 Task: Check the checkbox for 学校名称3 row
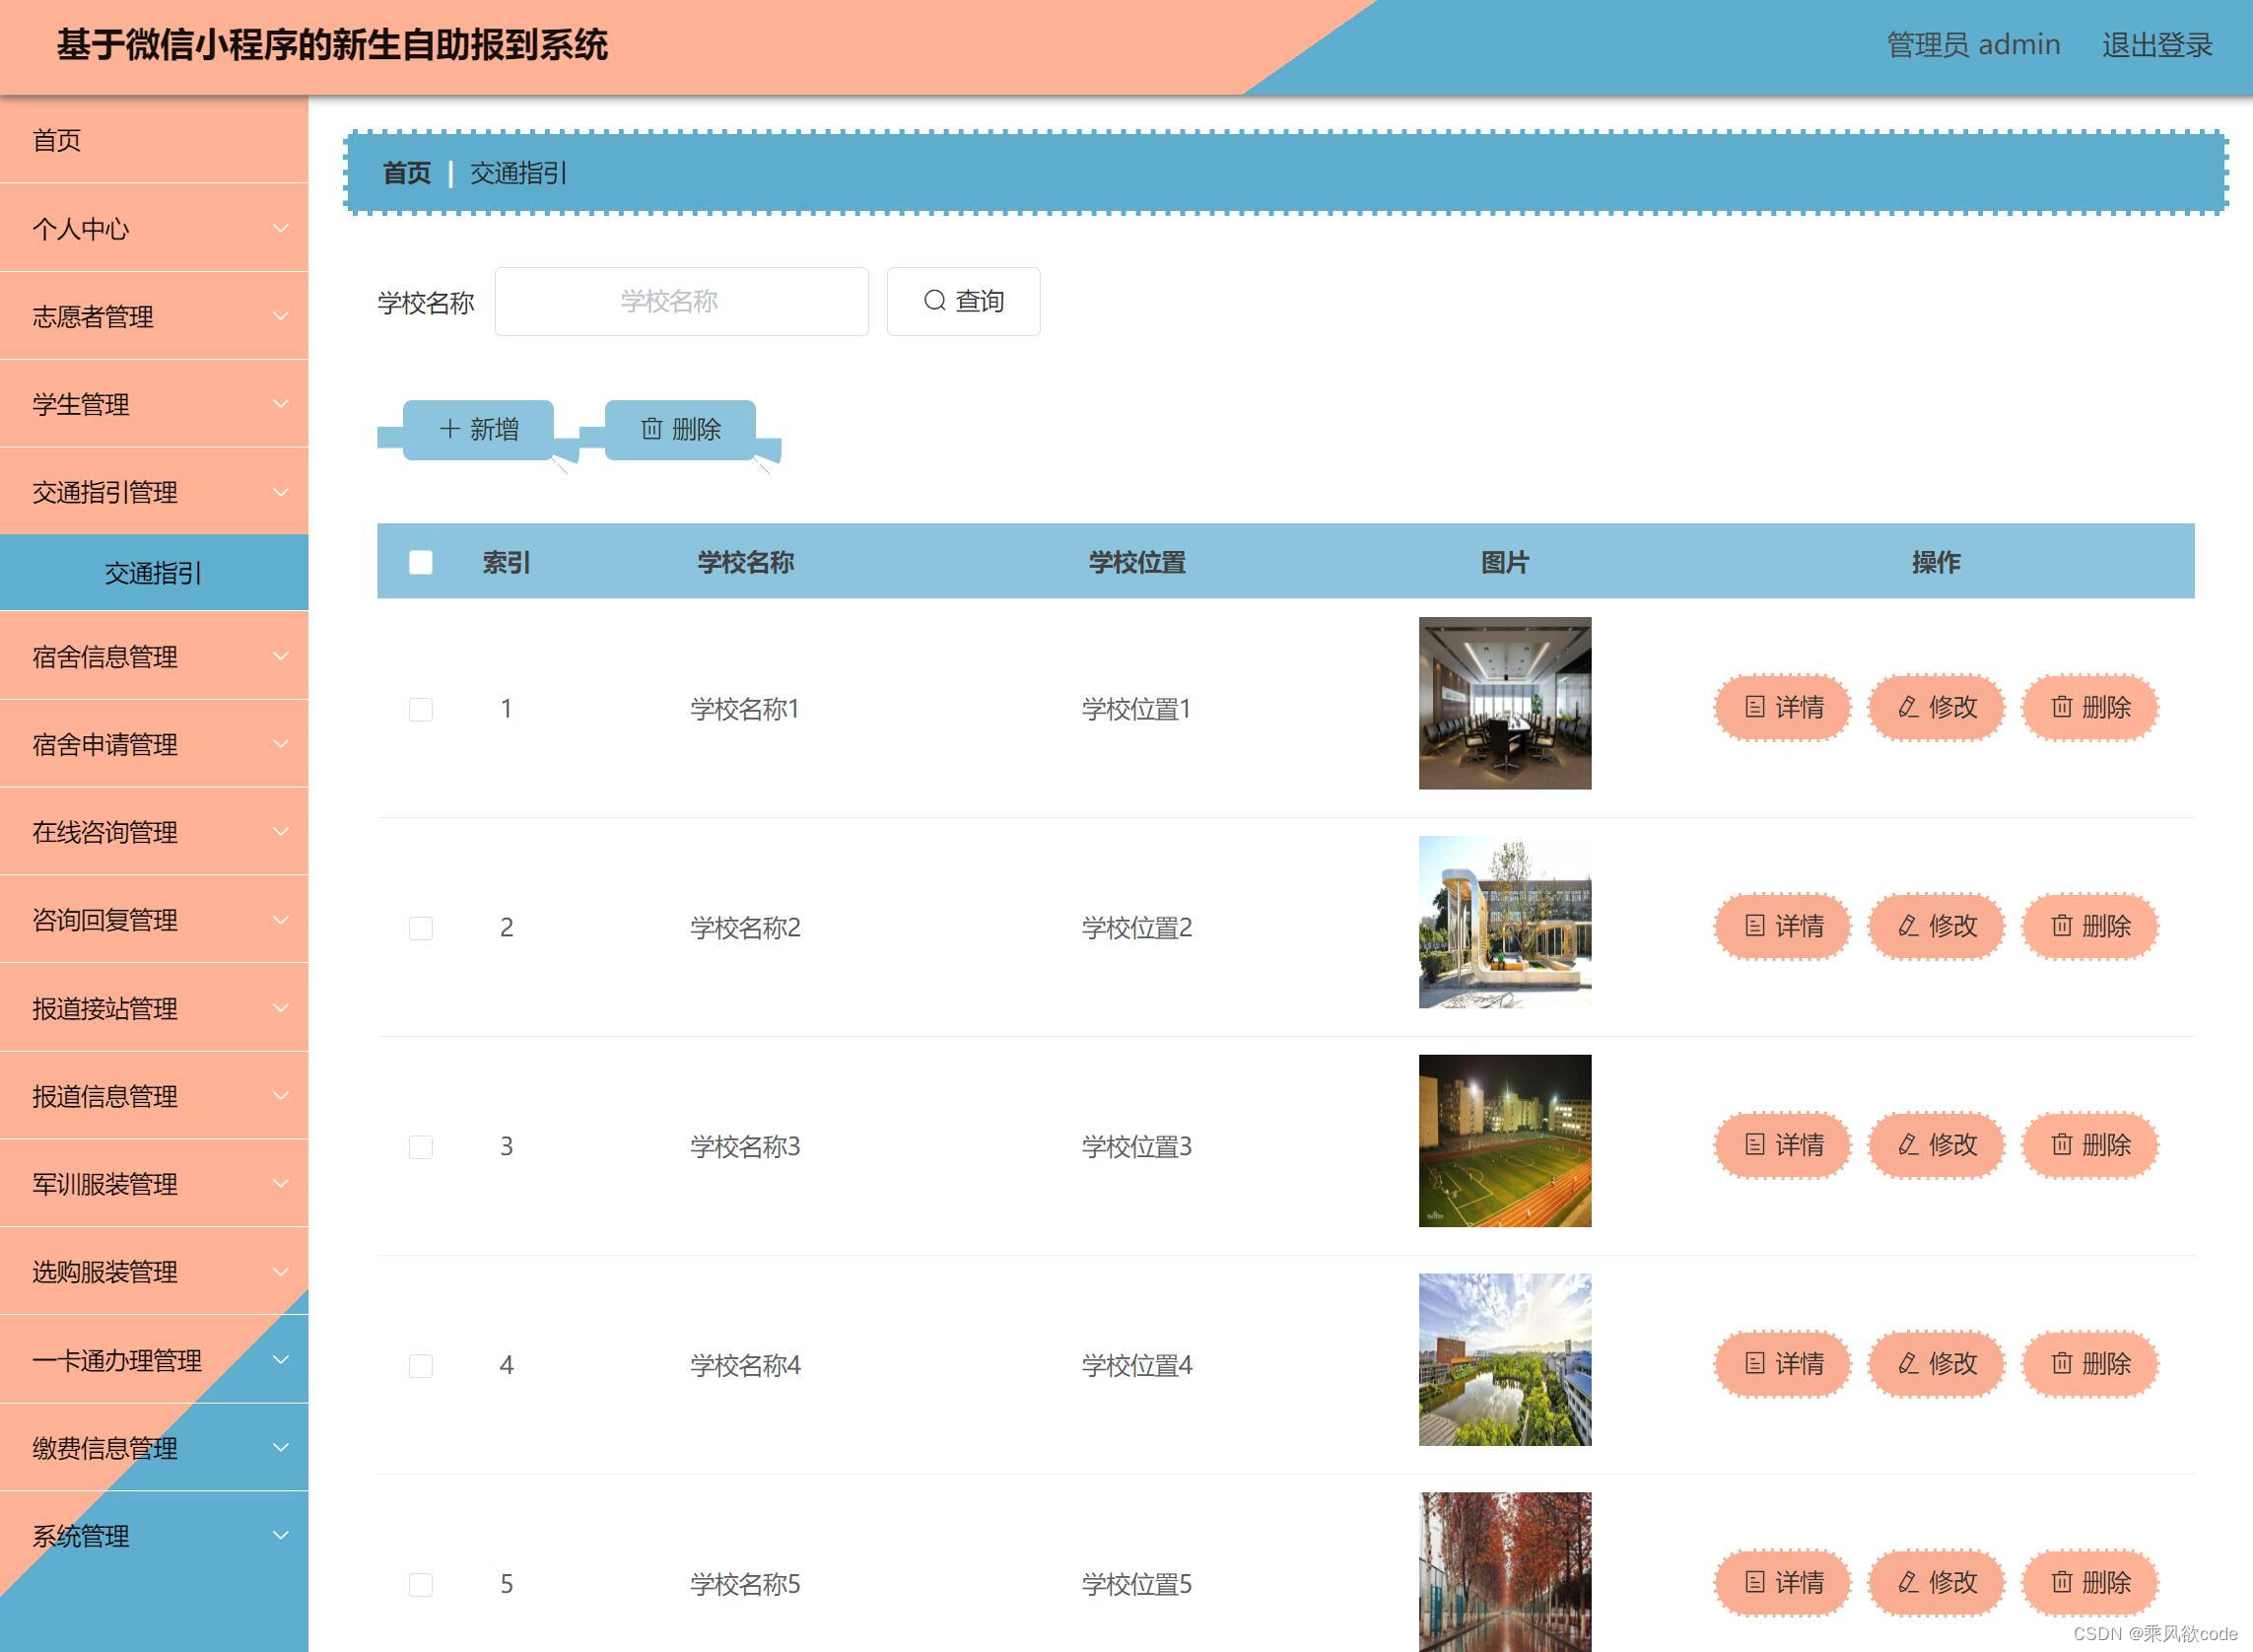(421, 1146)
